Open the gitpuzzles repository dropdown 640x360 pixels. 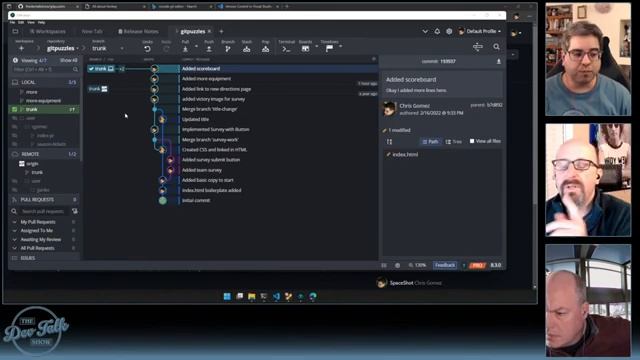click(x=77, y=49)
